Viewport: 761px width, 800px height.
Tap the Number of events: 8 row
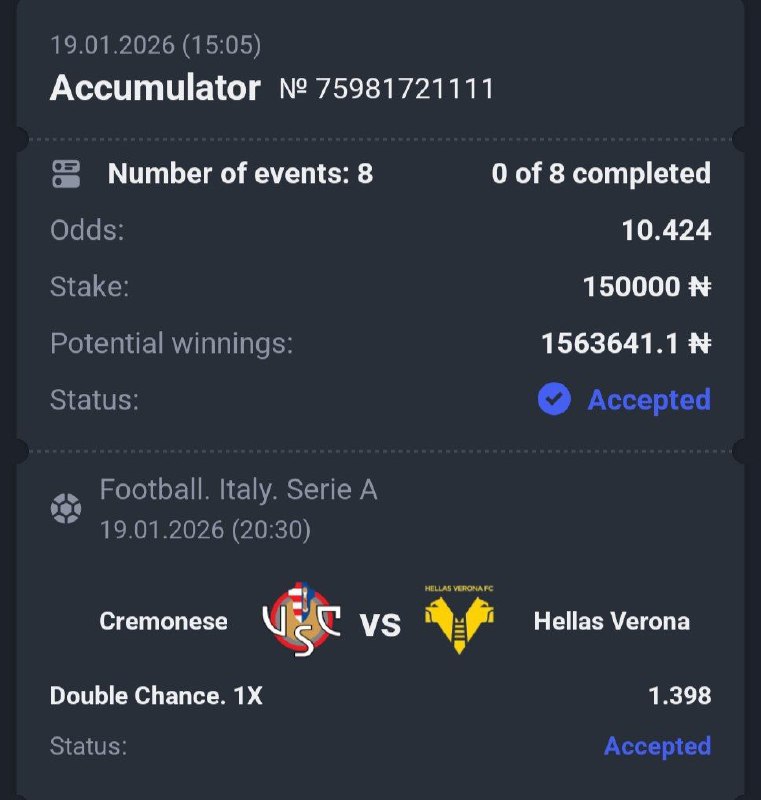point(240,174)
